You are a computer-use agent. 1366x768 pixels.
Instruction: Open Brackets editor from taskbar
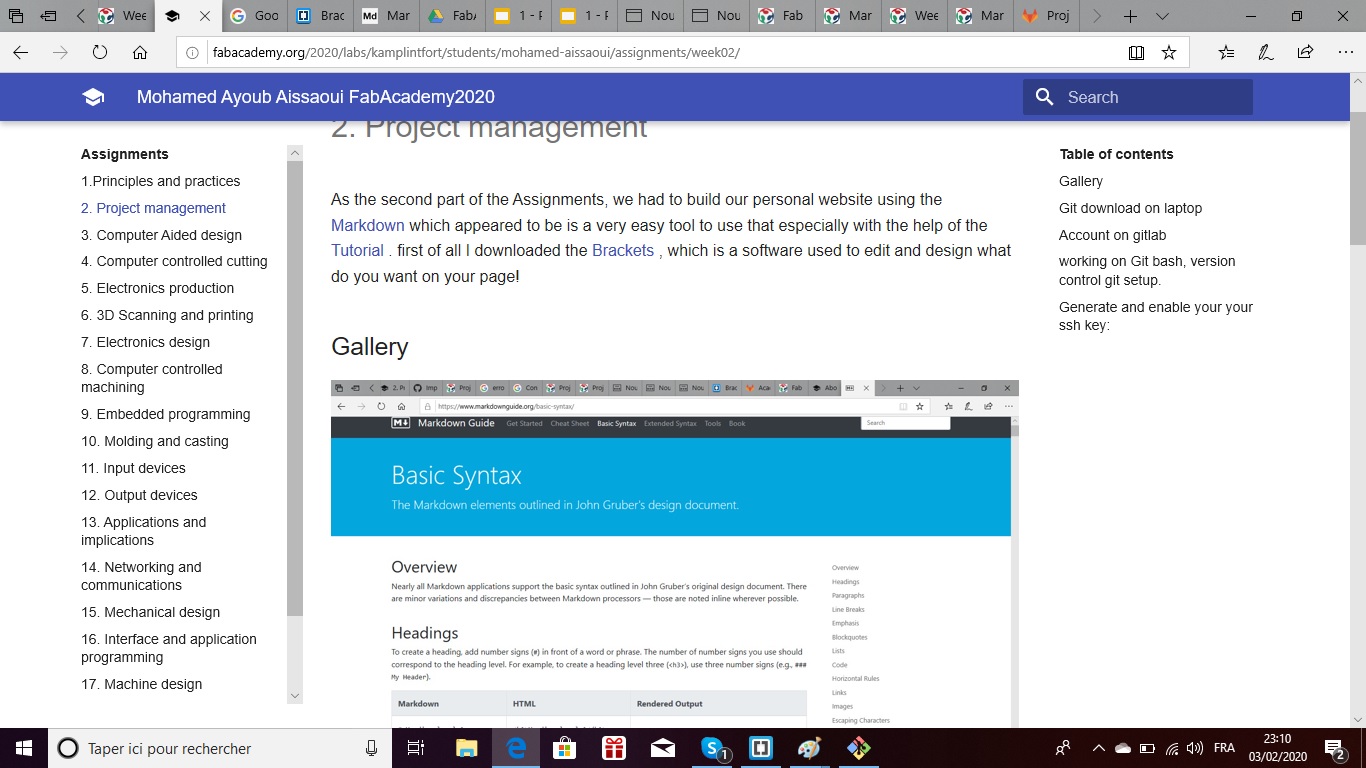pyautogui.click(x=760, y=748)
